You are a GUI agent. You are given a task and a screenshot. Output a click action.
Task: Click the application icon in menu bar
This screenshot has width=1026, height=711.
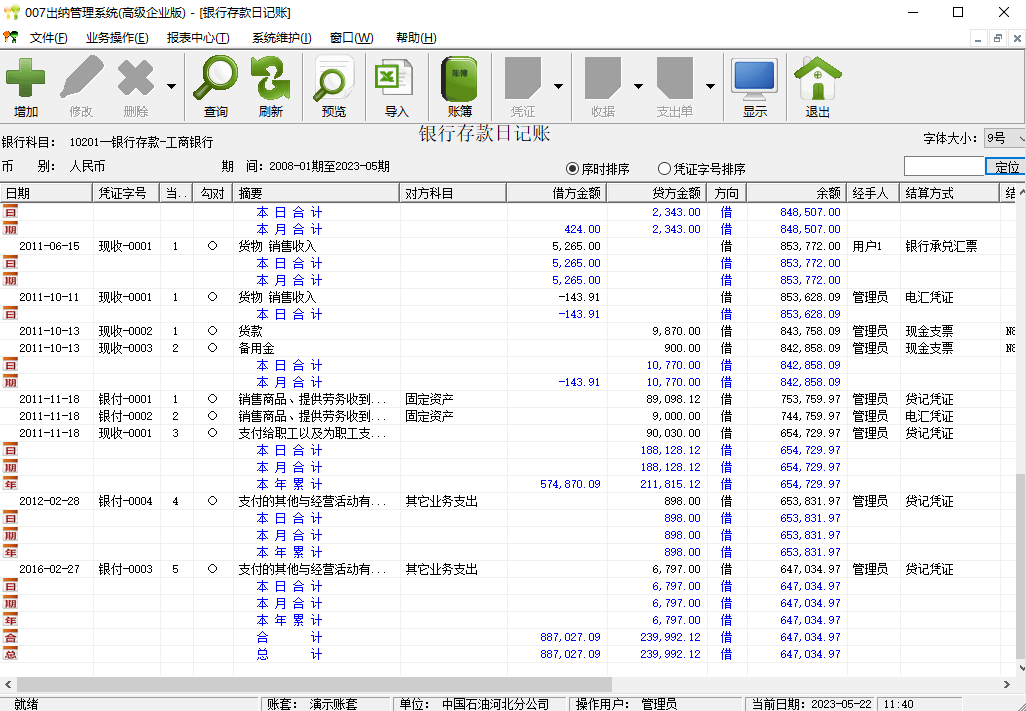10,37
